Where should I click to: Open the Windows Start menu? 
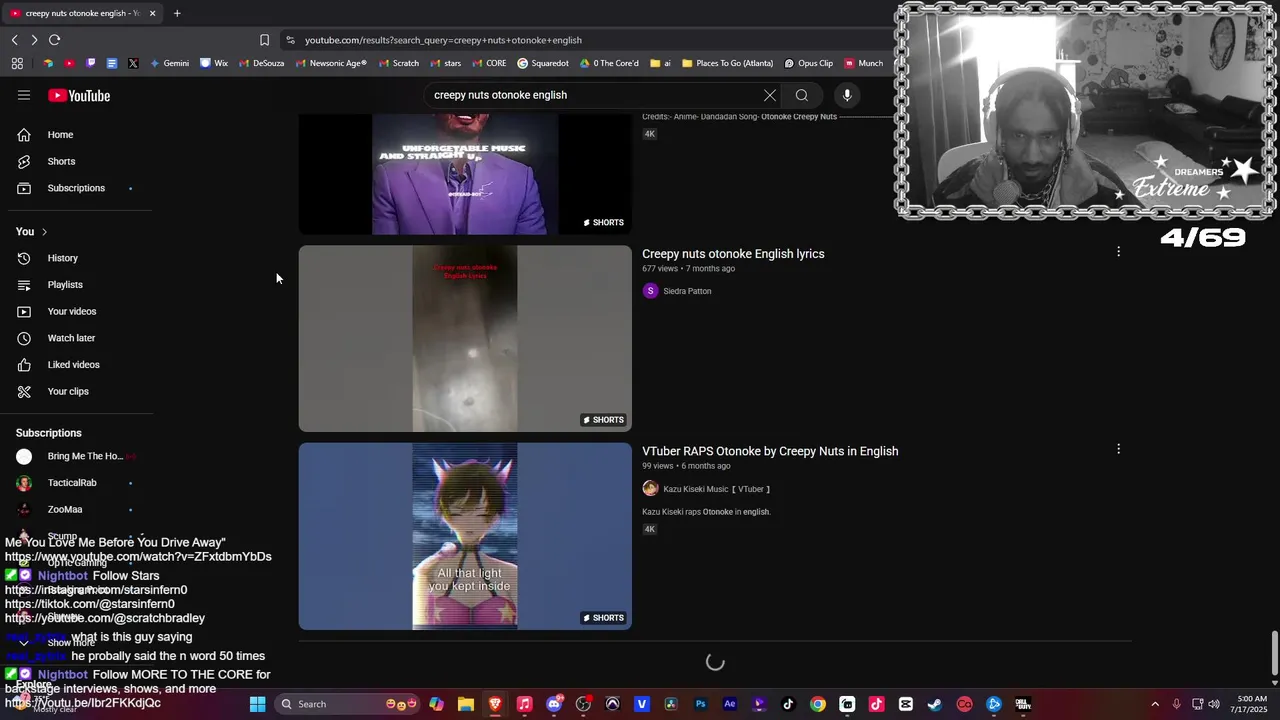pos(257,704)
